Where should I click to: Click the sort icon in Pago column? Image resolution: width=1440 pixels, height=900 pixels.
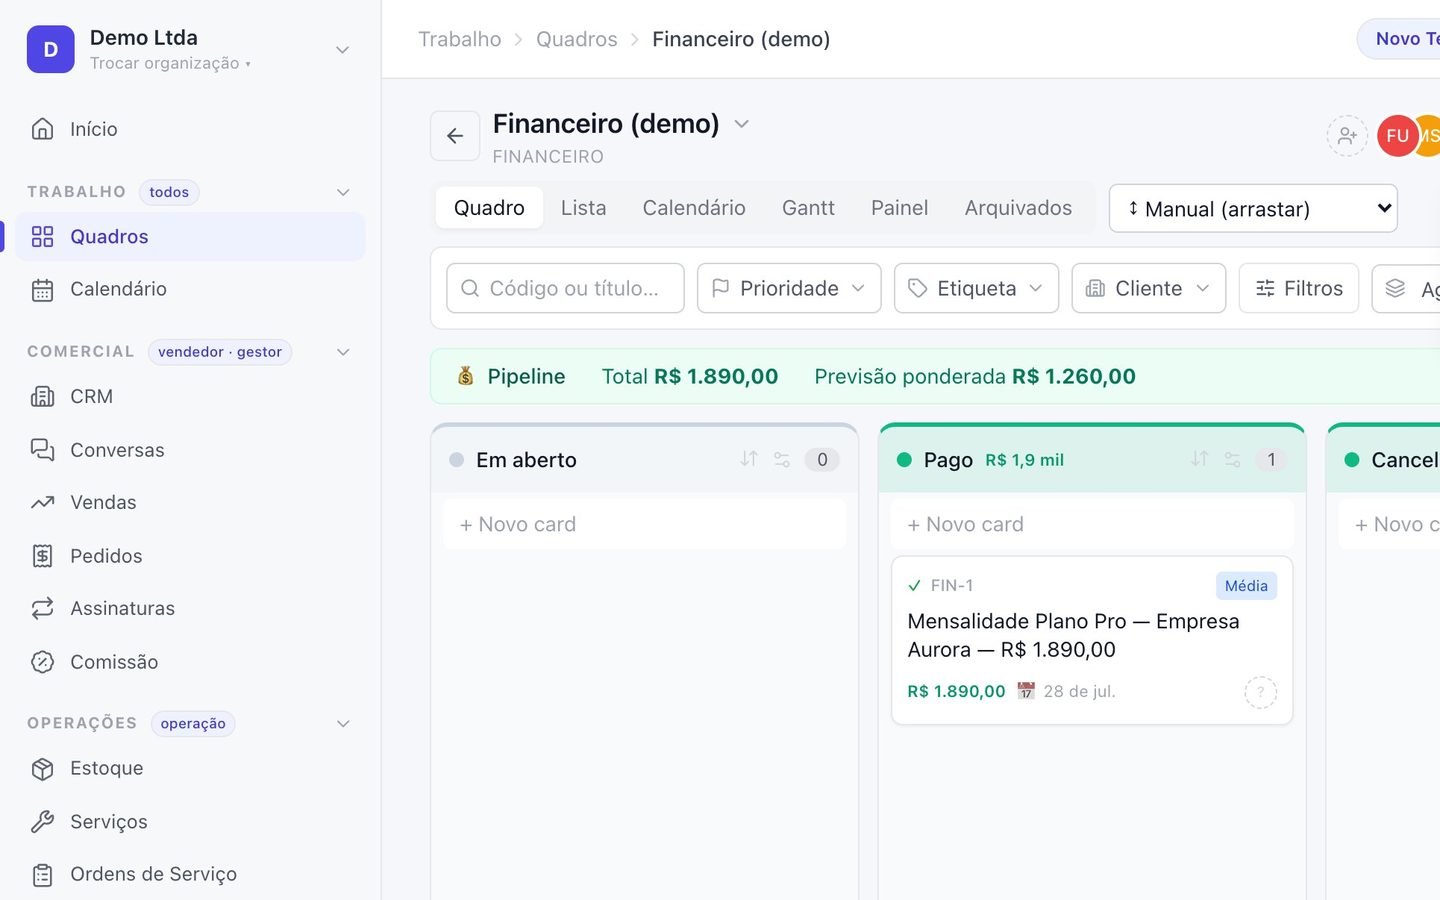(1199, 459)
